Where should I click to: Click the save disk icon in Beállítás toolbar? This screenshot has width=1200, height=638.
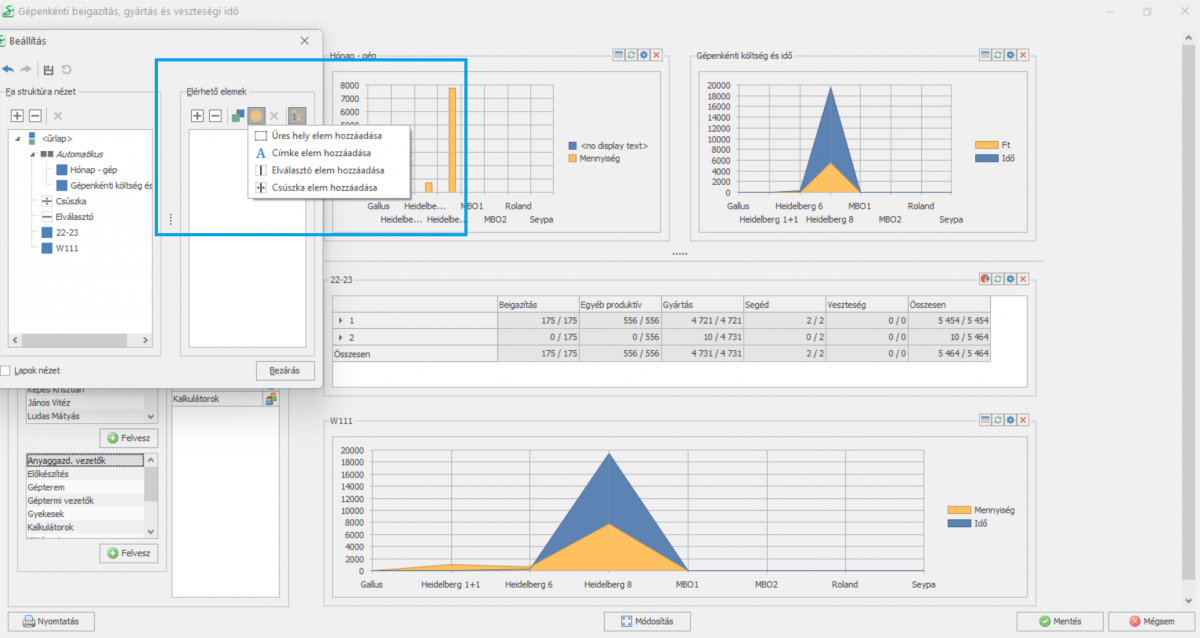48,70
